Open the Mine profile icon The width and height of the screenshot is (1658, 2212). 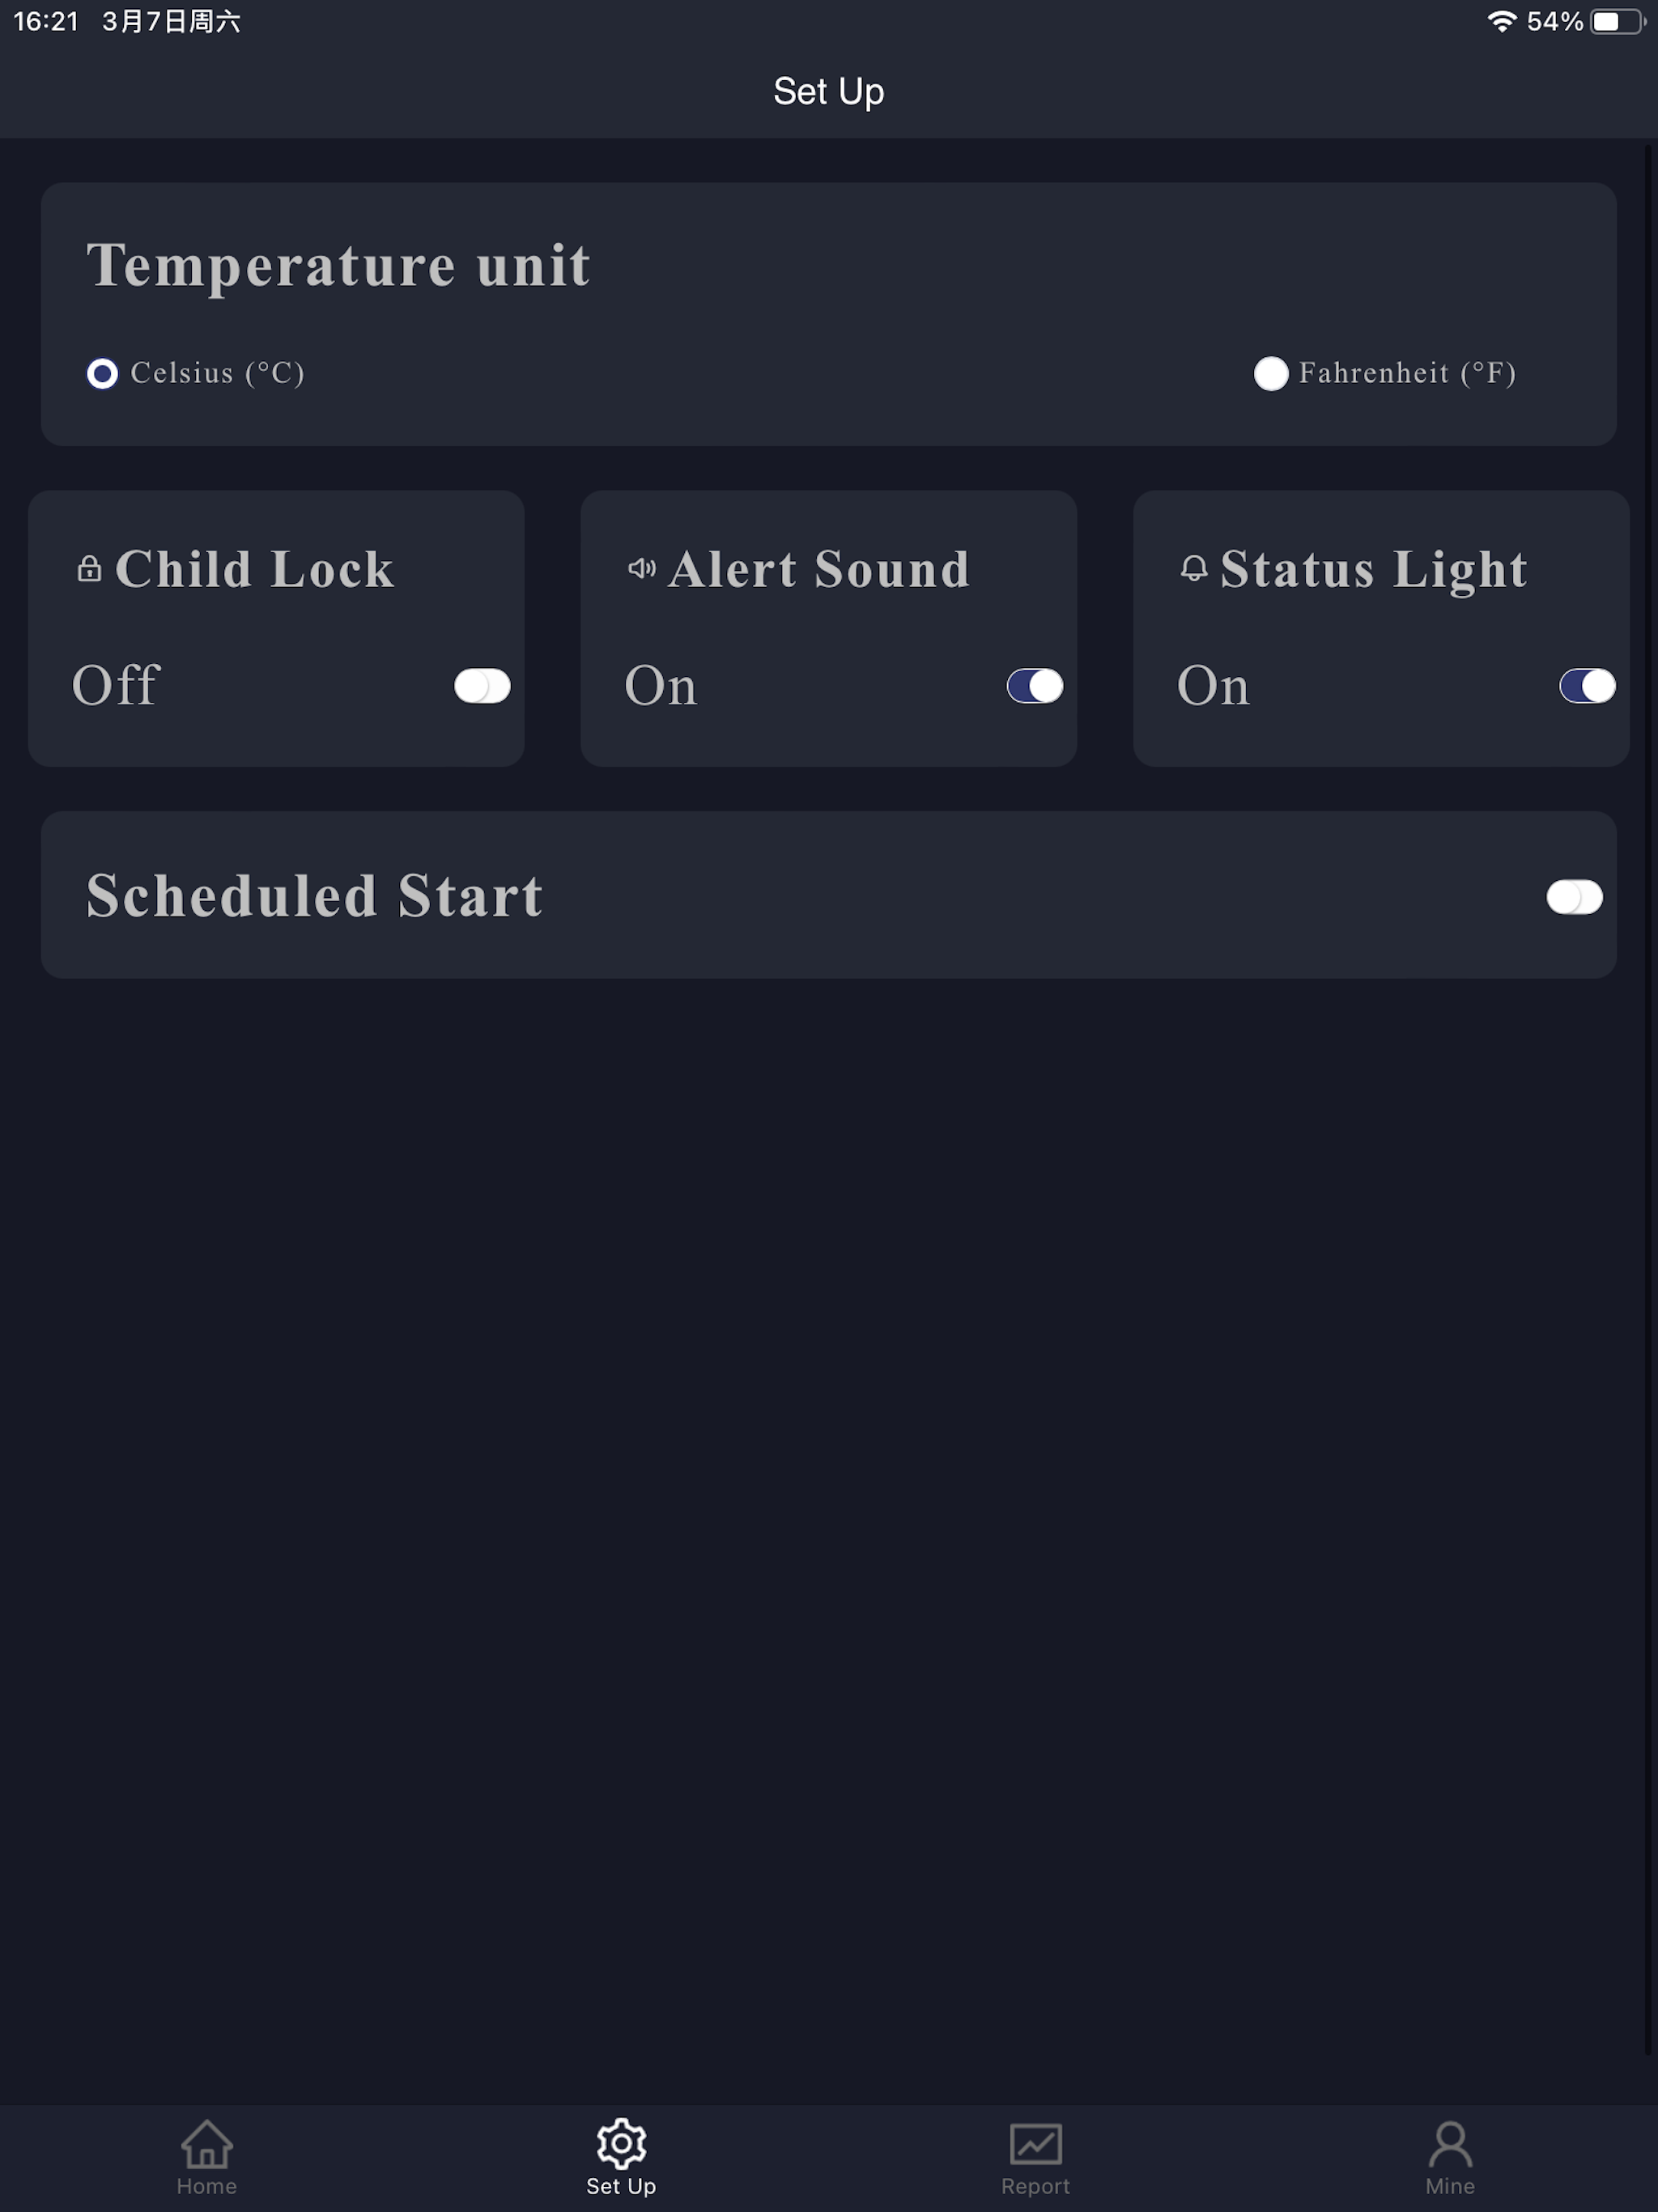click(1450, 2143)
